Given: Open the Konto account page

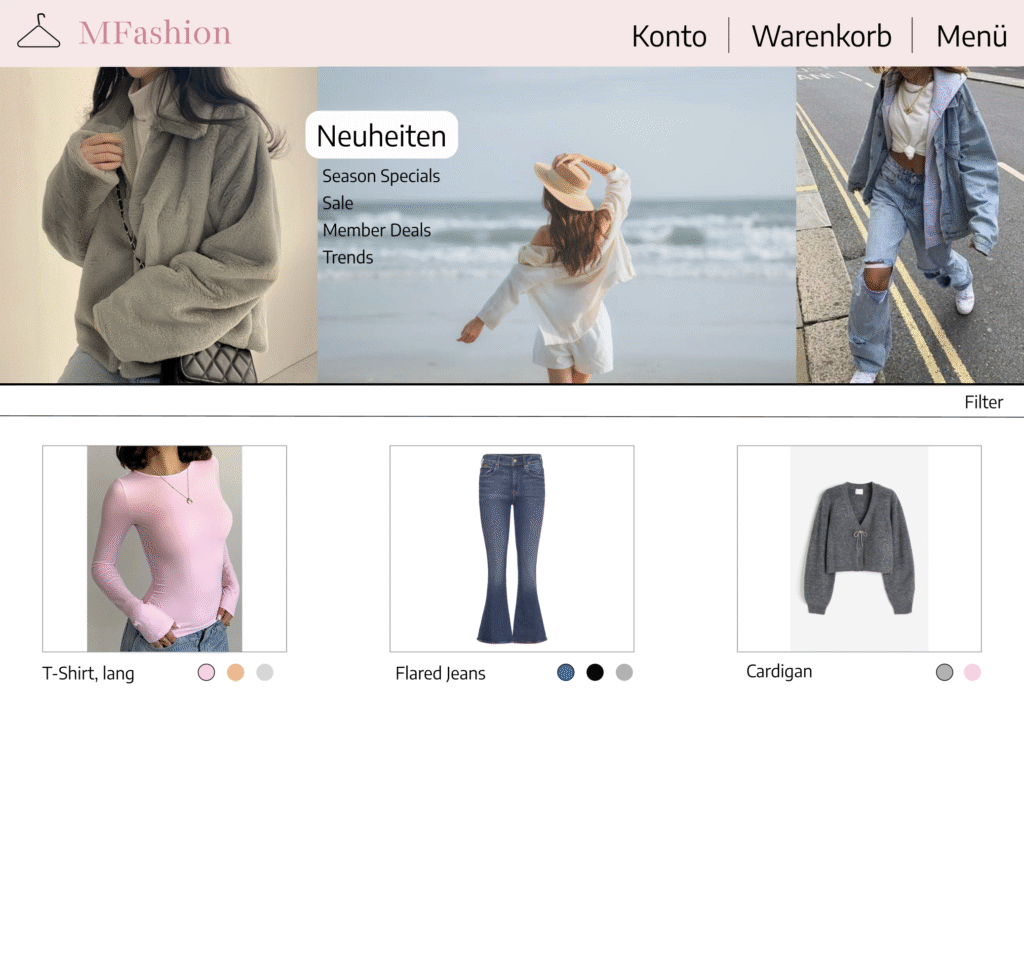Looking at the screenshot, I should [x=669, y=36].
